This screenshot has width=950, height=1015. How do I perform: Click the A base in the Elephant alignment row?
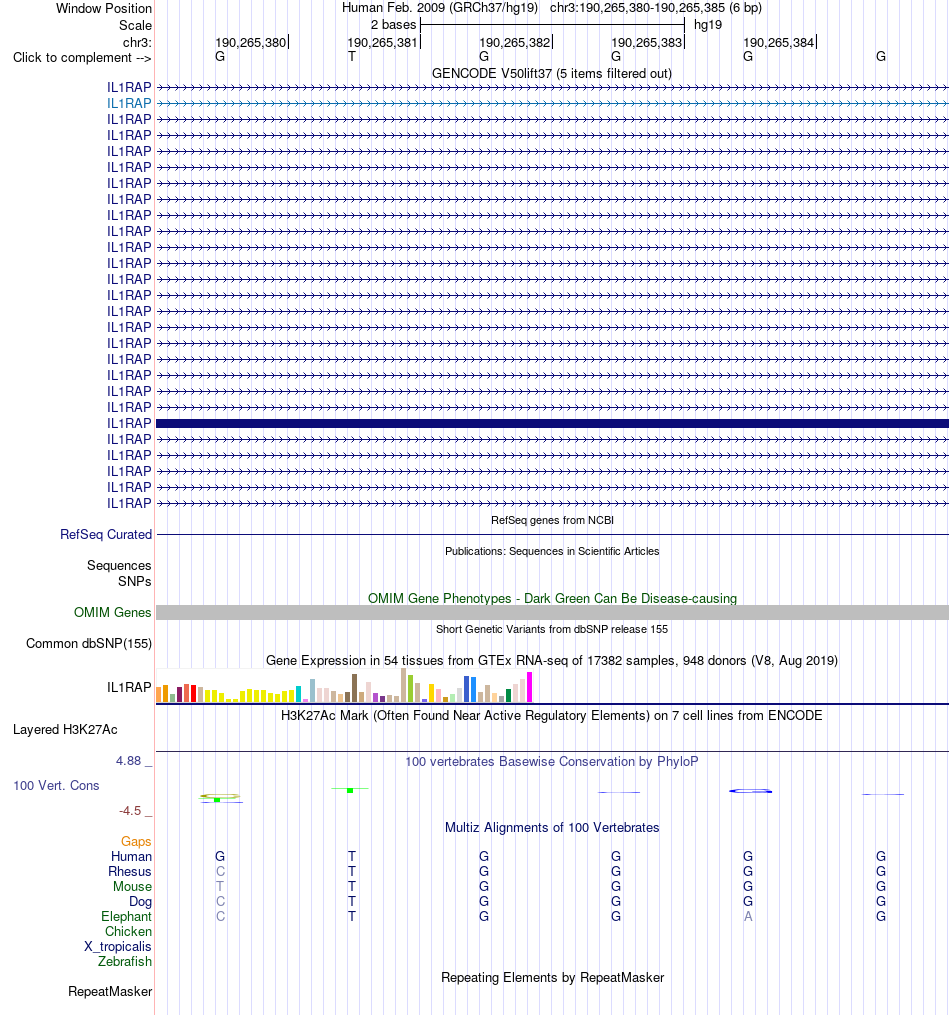pos(748,916)
